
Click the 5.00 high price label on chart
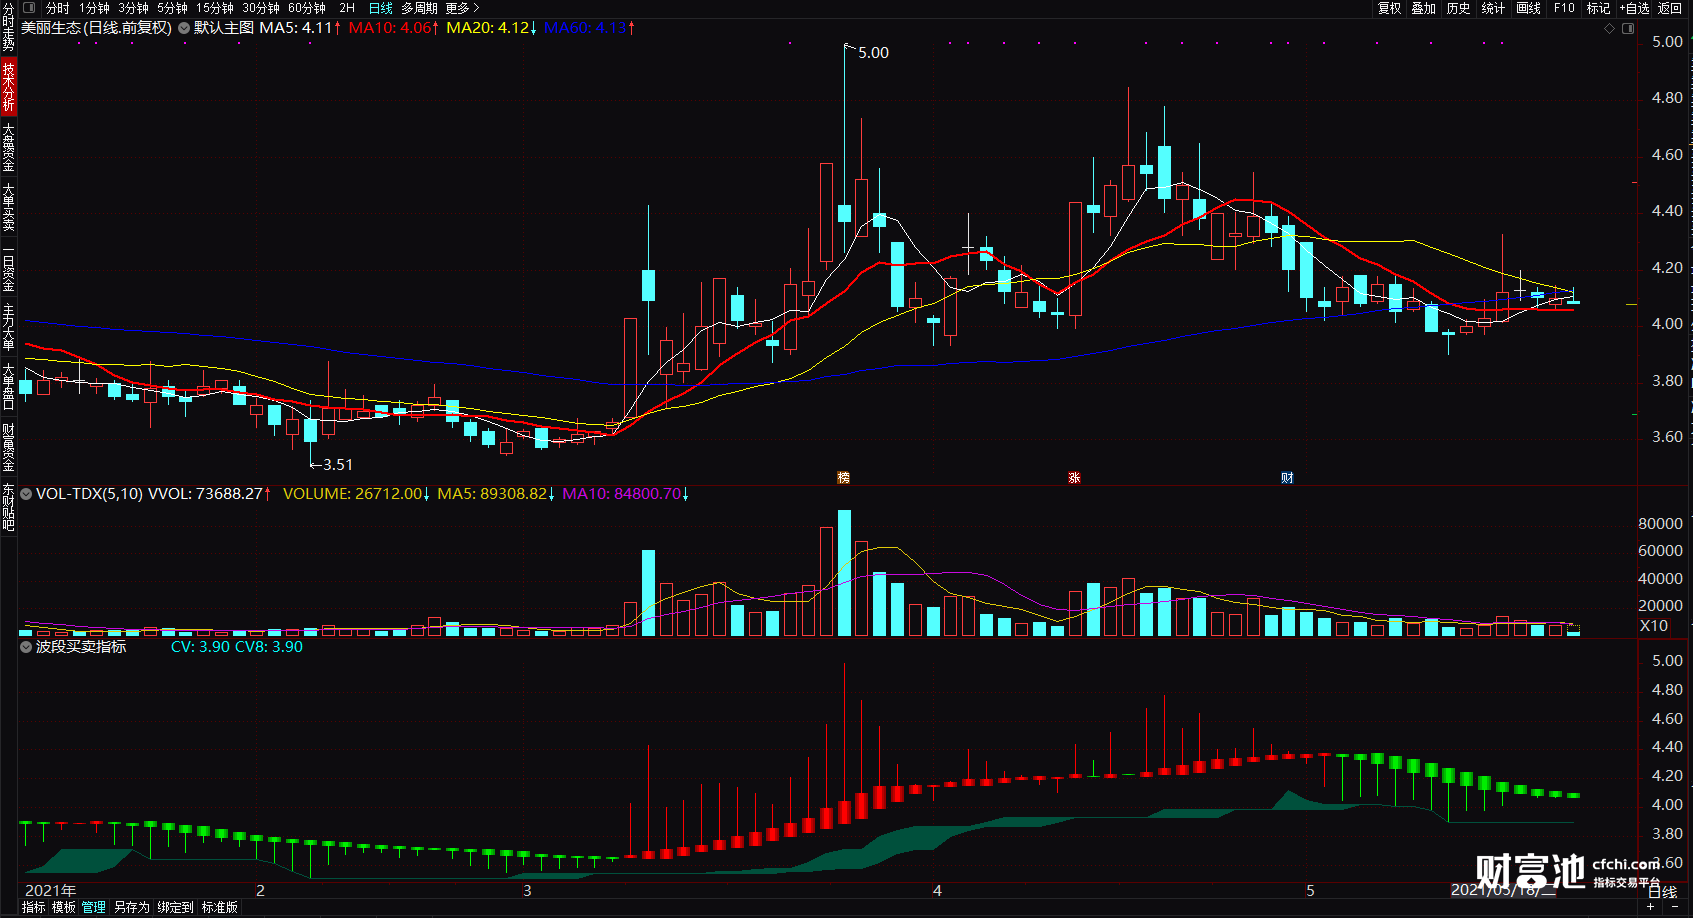click(873, 53)
